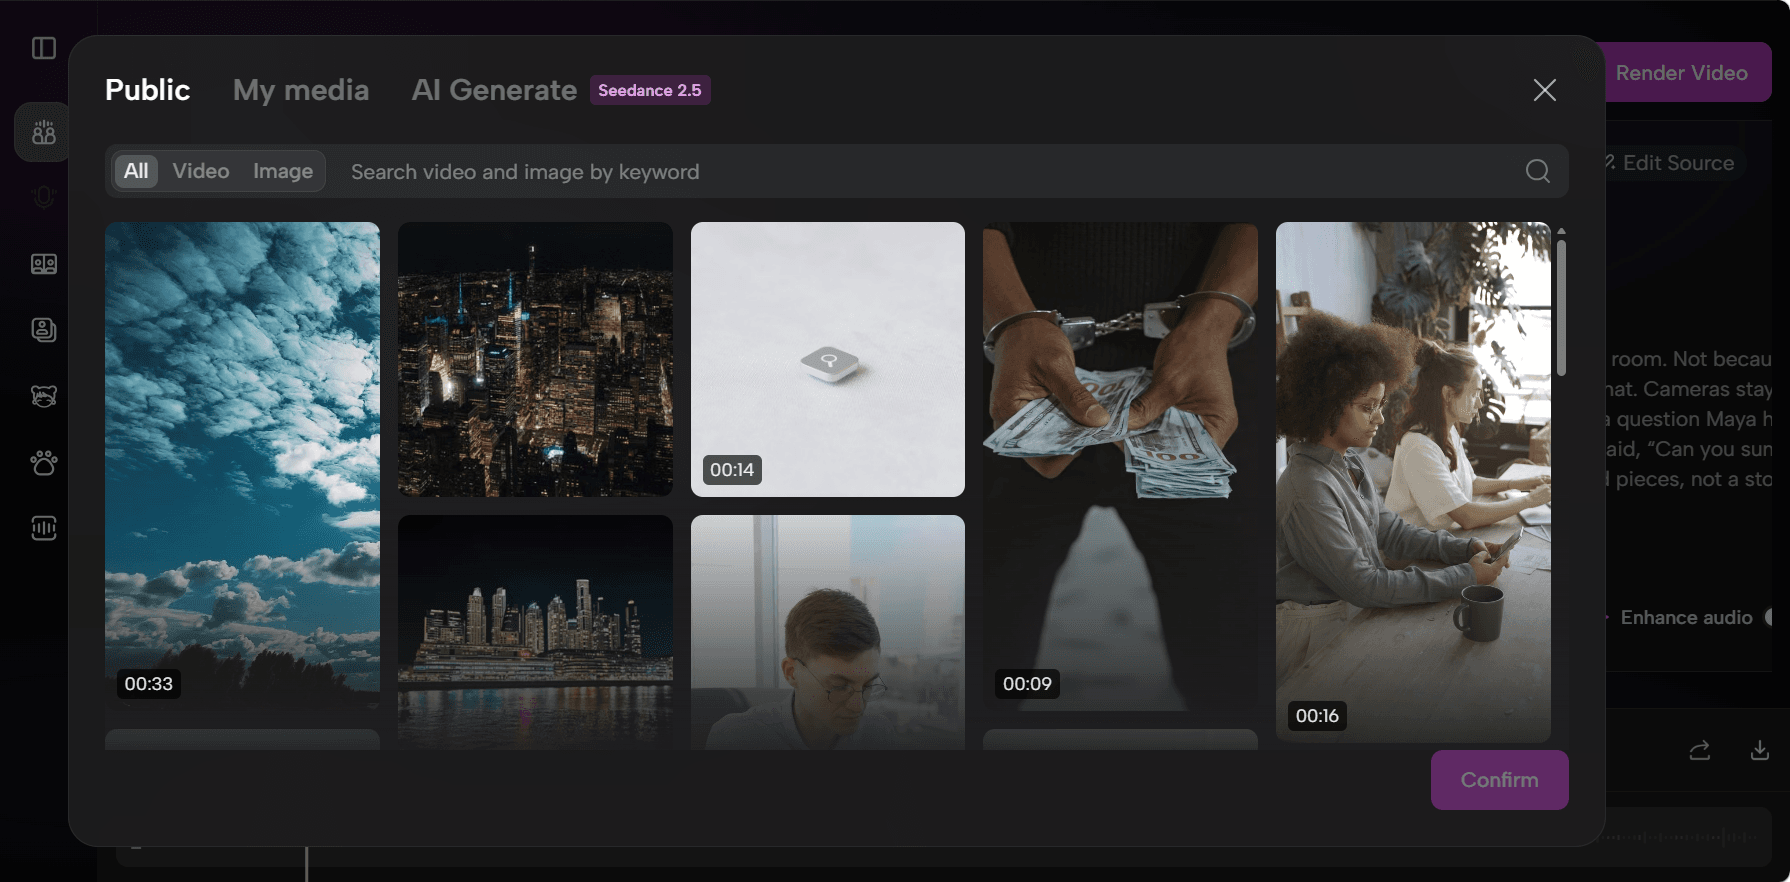Click the magnifier search icon
Viewport: 1790px width, 882px height.
(x=1538, y=171)
